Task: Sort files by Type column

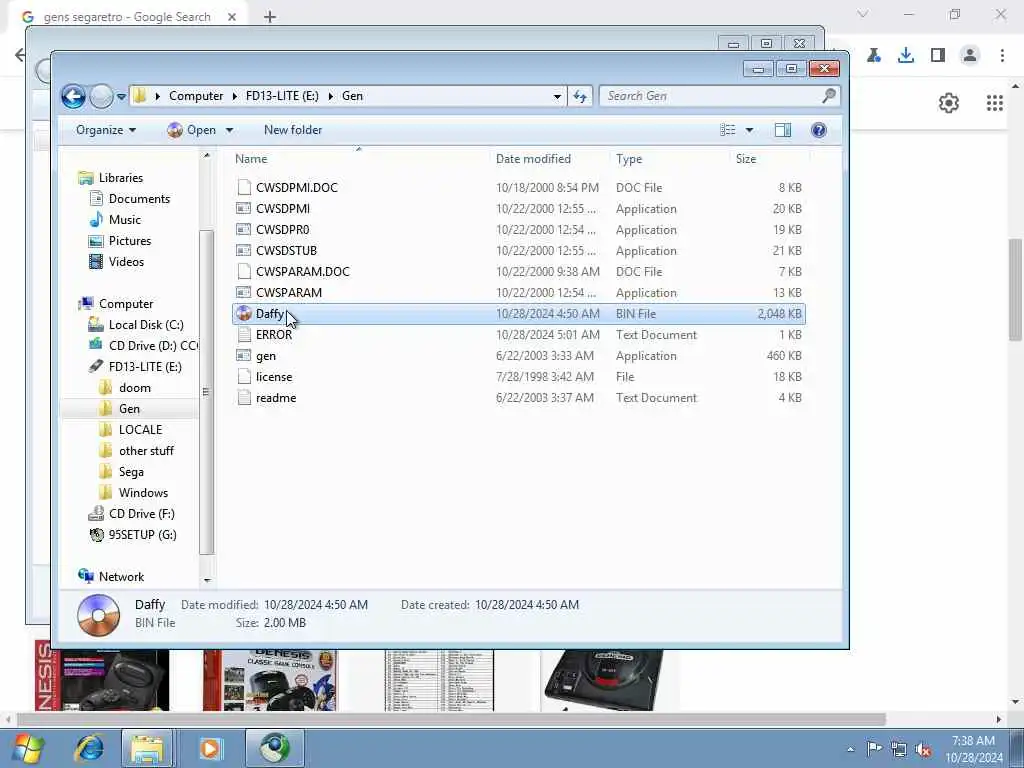Action: tap(670, 159)
